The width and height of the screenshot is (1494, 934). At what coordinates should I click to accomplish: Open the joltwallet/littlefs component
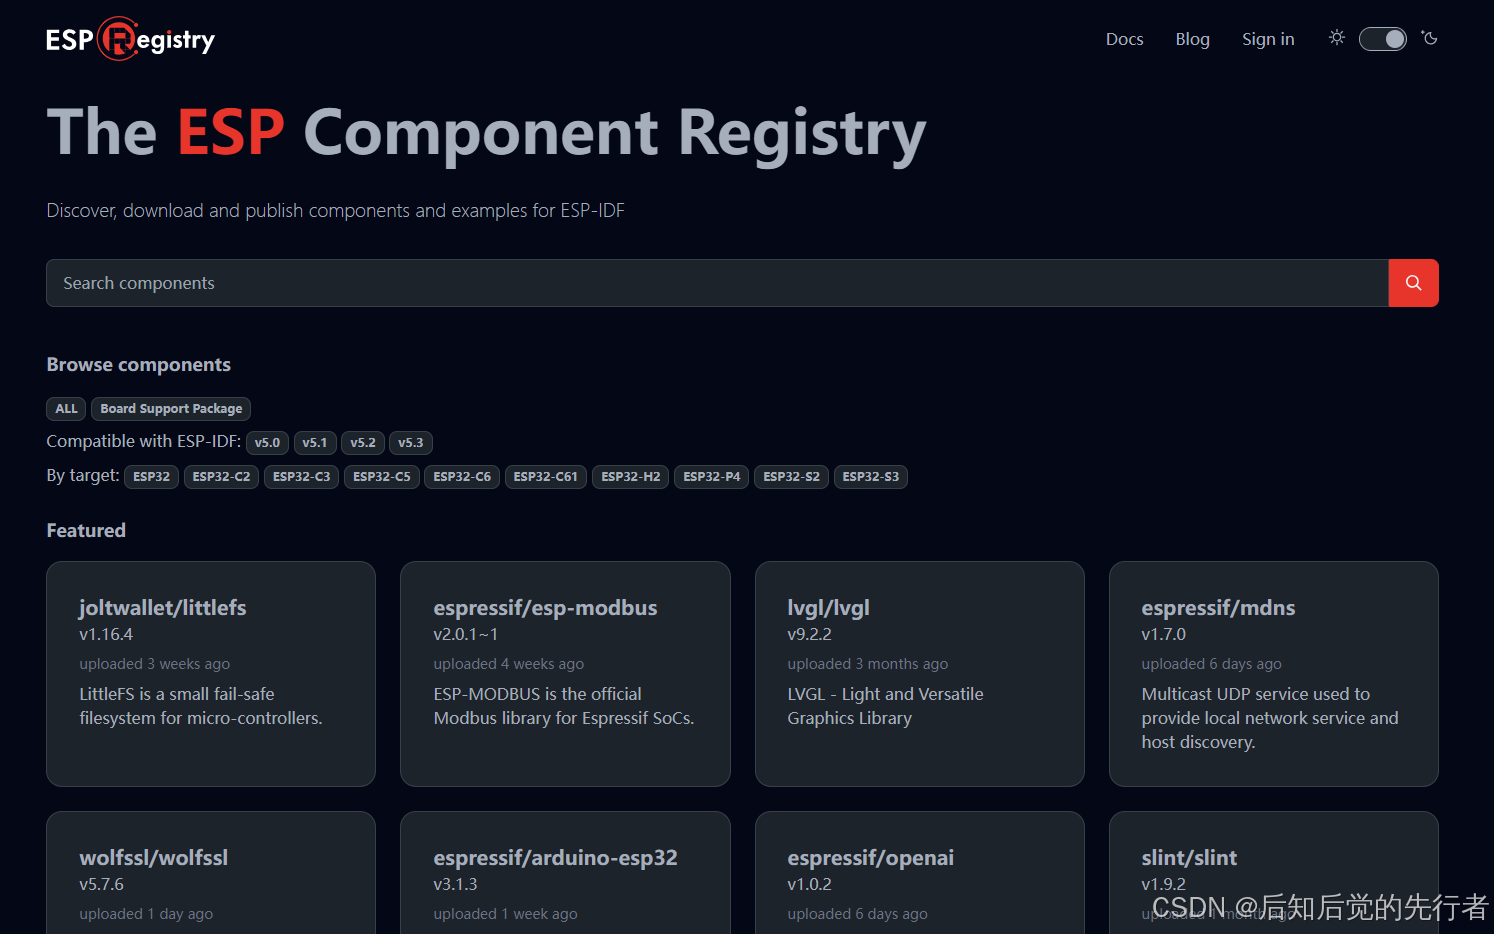(163, 608)
